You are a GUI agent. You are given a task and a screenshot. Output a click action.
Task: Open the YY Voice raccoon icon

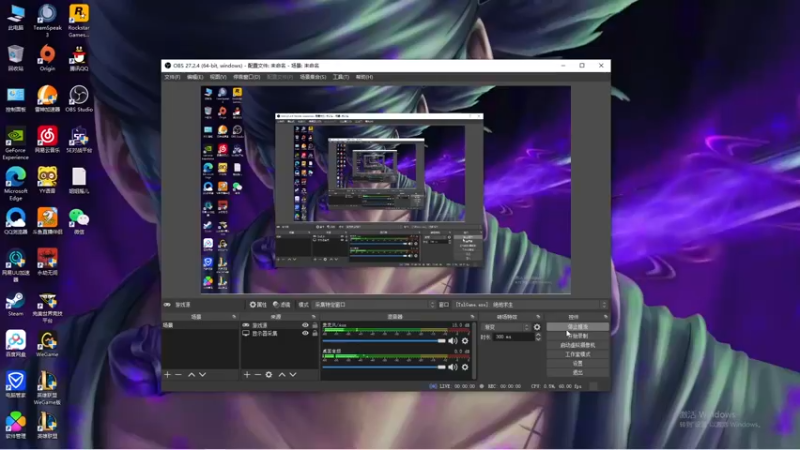tap(47, 180)
